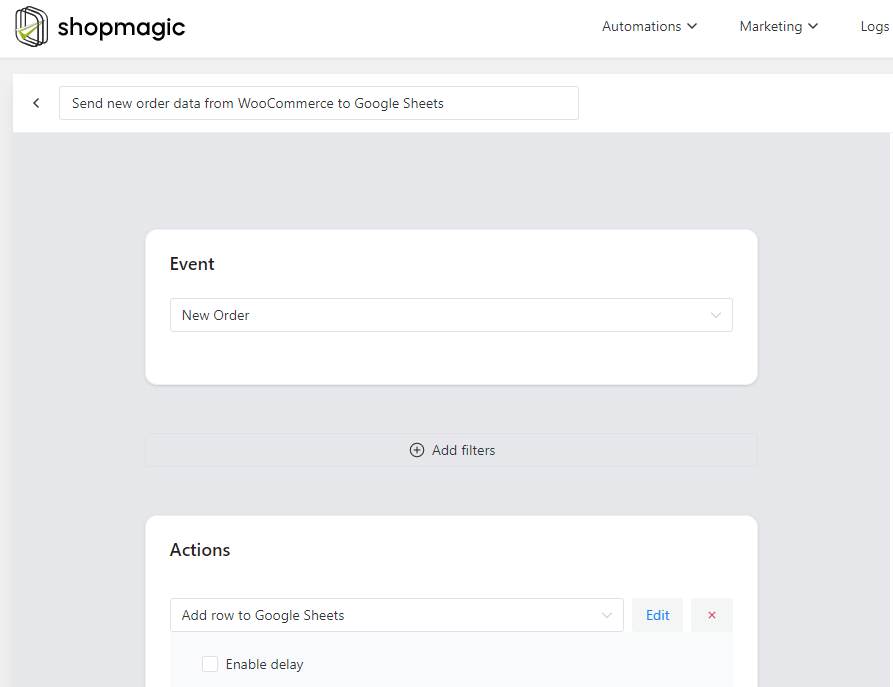Expand the Automations menu

coord(649,26)
